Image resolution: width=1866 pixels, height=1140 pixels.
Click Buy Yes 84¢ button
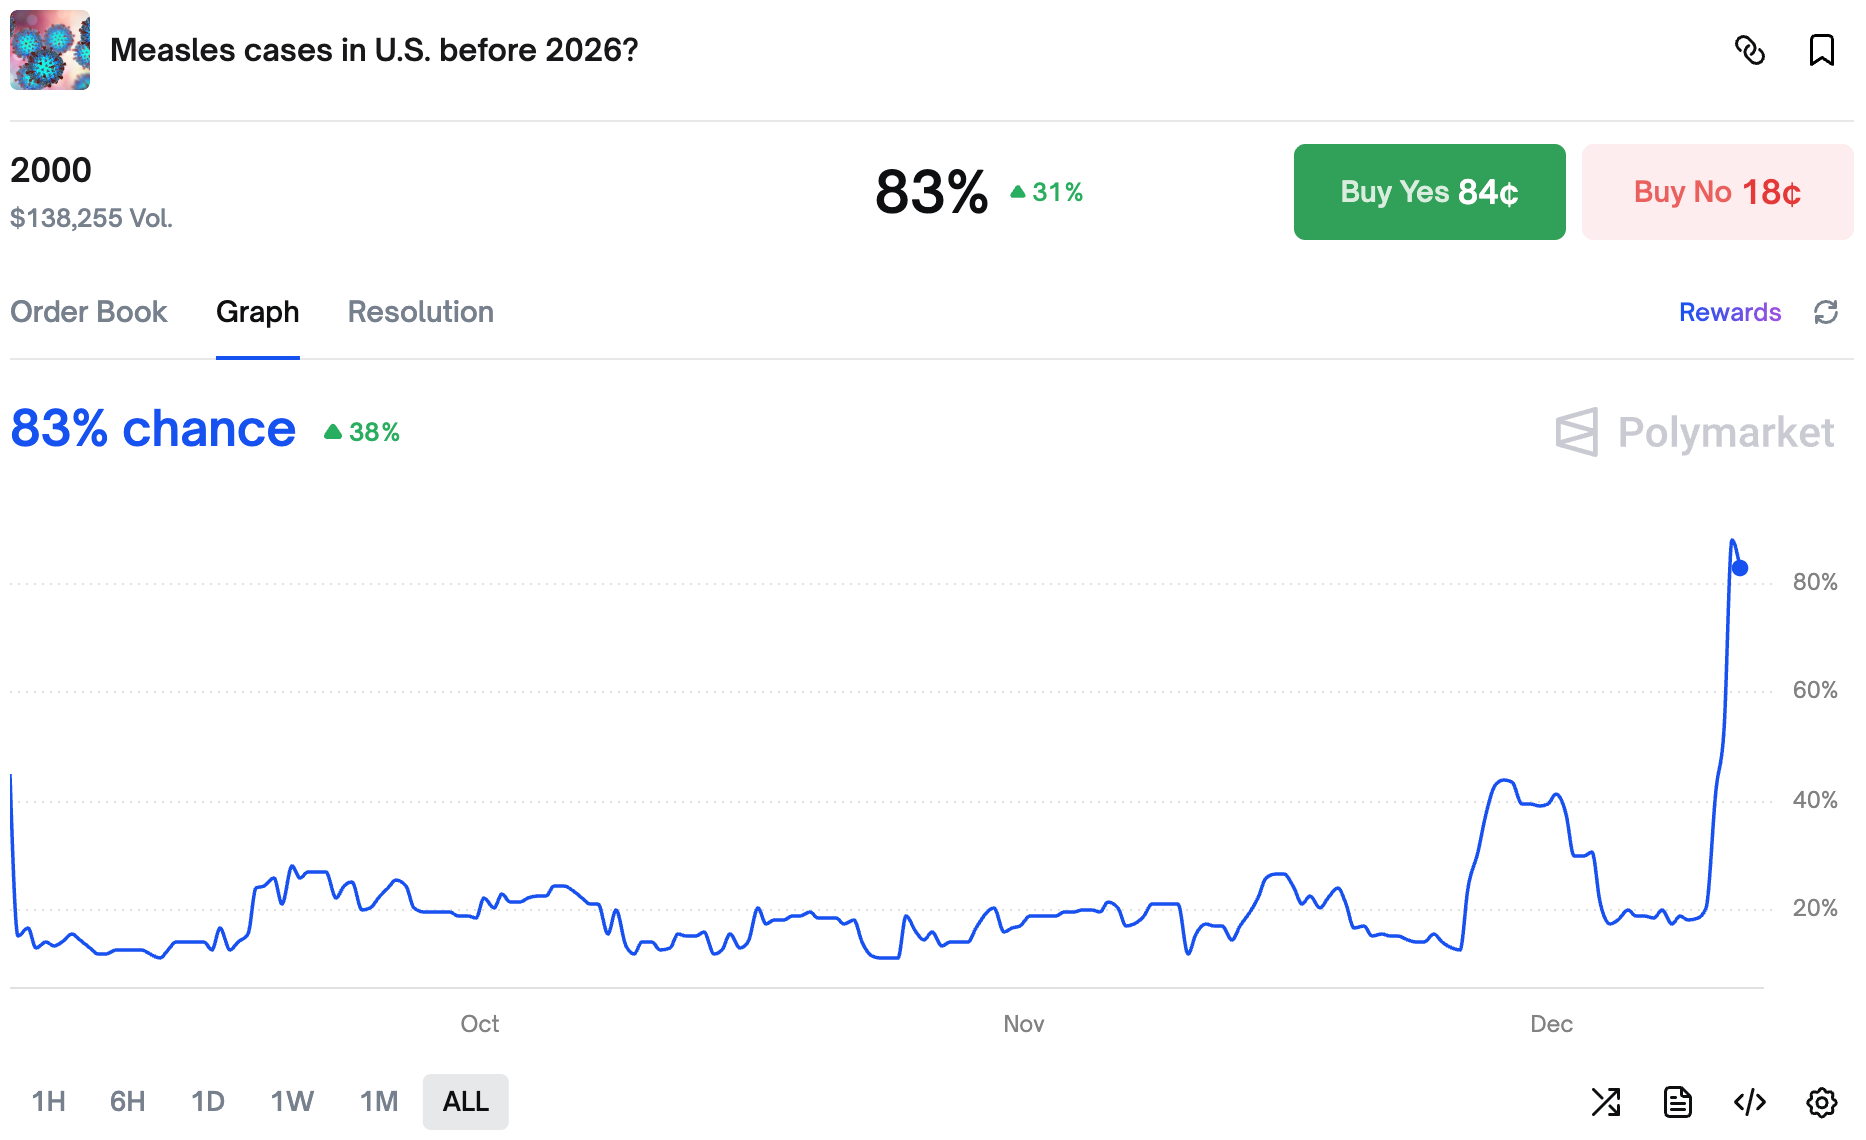1429,192
